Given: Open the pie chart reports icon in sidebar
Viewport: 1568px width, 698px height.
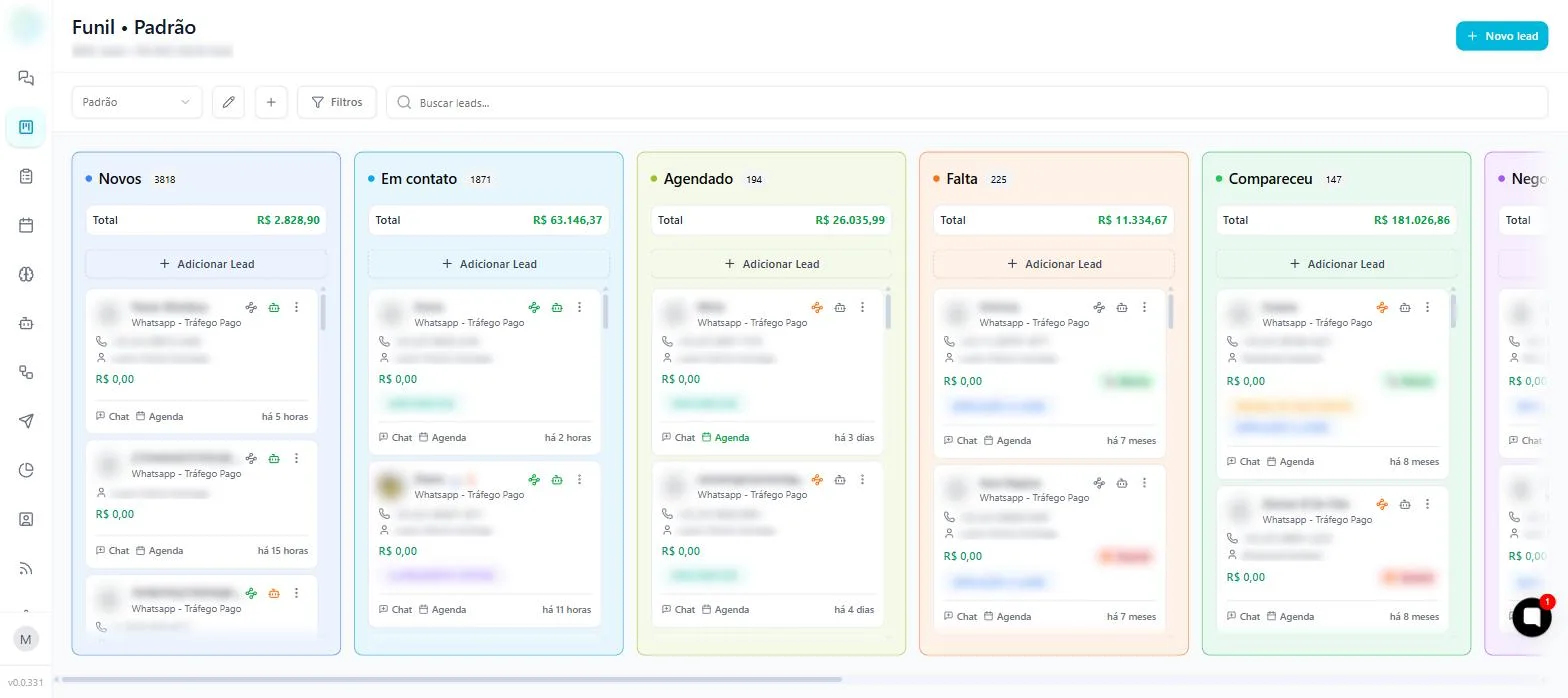Looking at the screenshot, I should coord(26,470).
